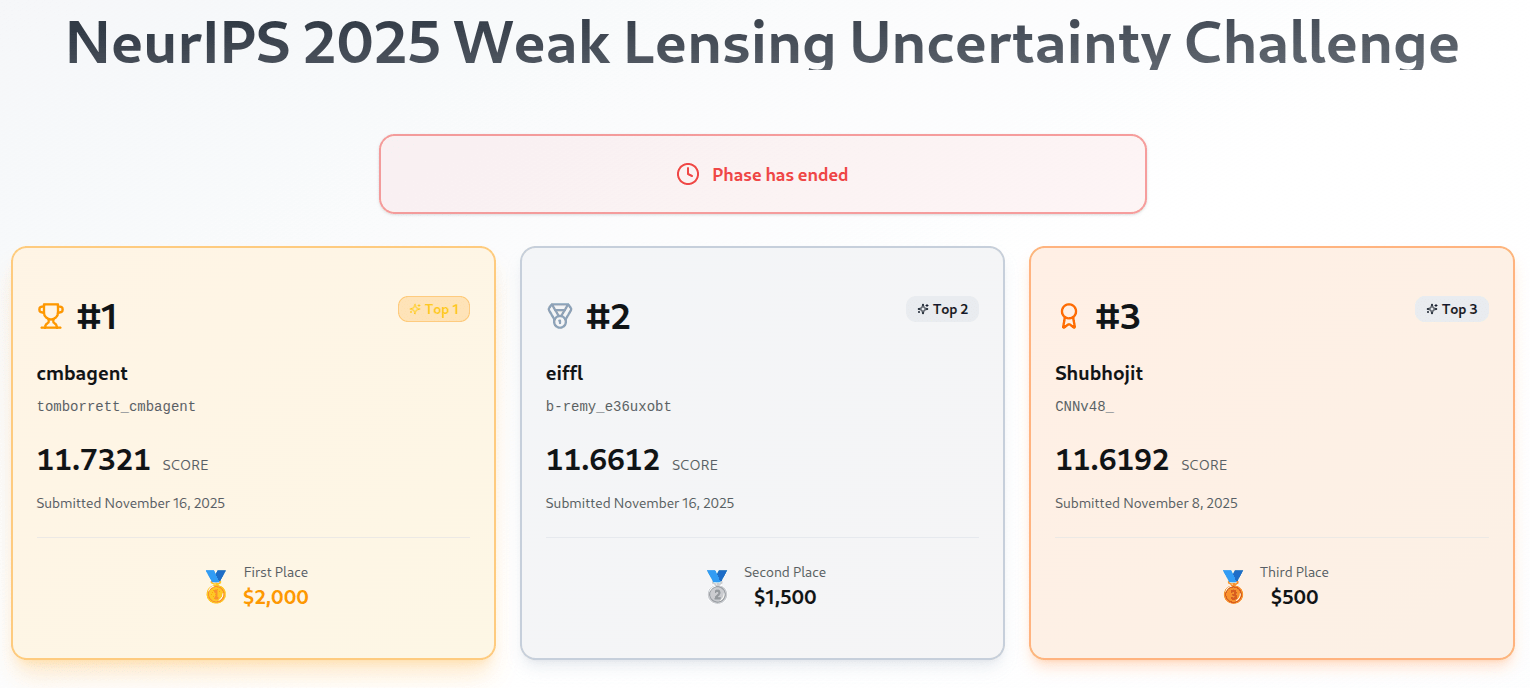Click the orange ribbon icon beside #3
The height and width of the screenshot is (688, 1530).
pyautogui.click(x=1069, y=316)
